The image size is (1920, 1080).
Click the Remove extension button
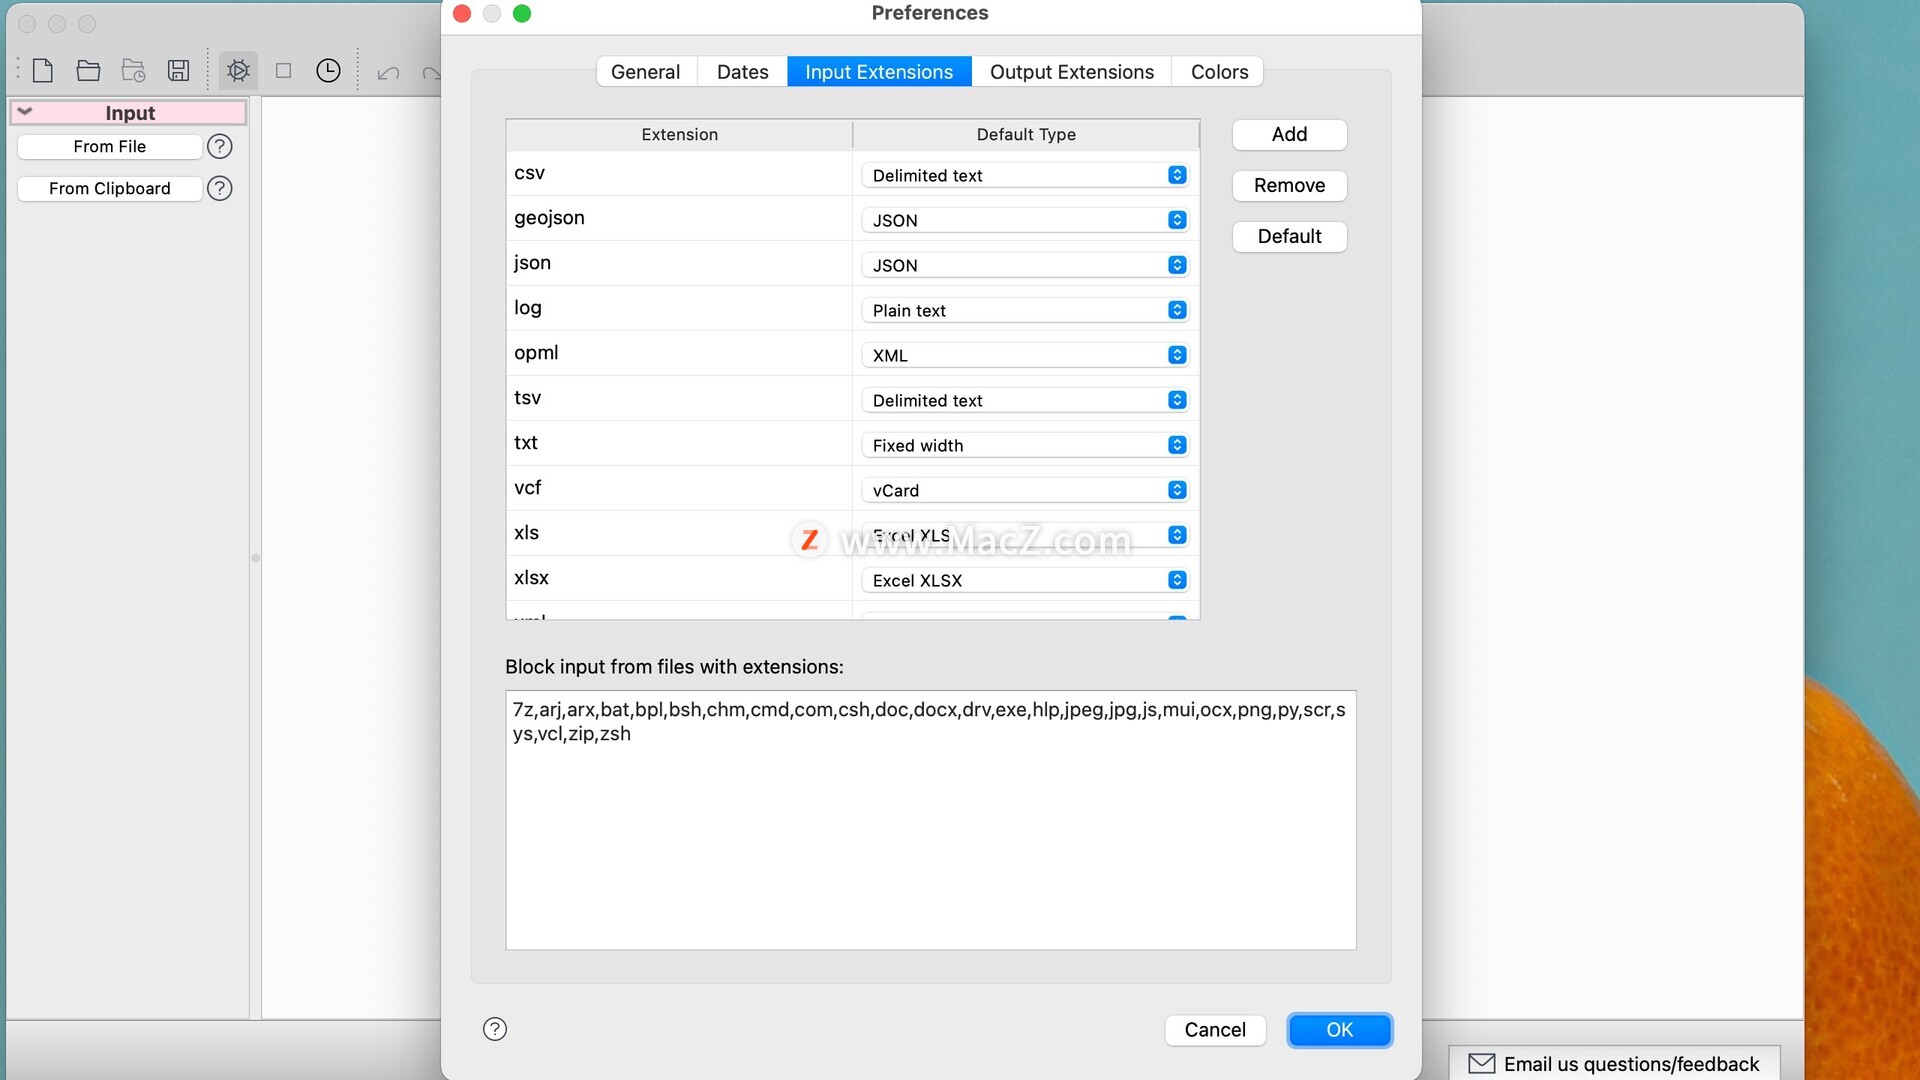click(1289, 185)
